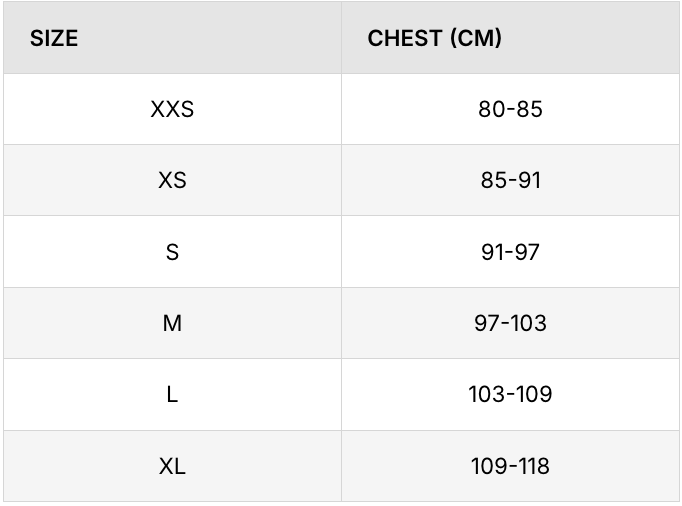Image resolution: width=682 pixels, height=506 pixels.
Task: Click the 109-118 chest measurement
Action: [510, 466]
